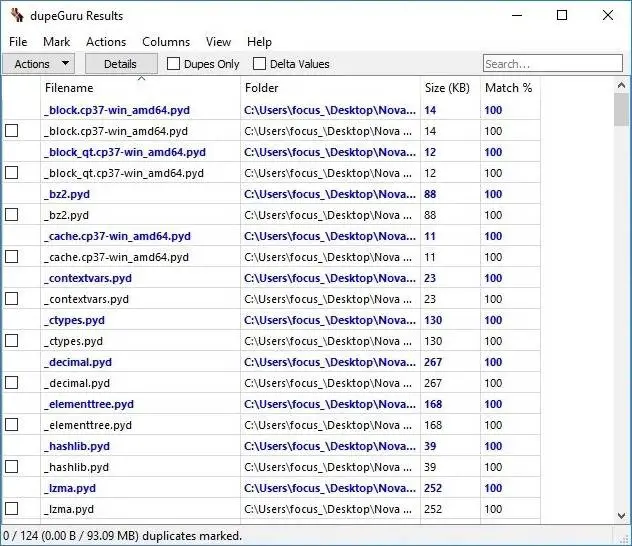The height and width of the screenshot is (546, 632).
Task: Expand the Actions dropdown button in toolbar
Action: point(39,64)
